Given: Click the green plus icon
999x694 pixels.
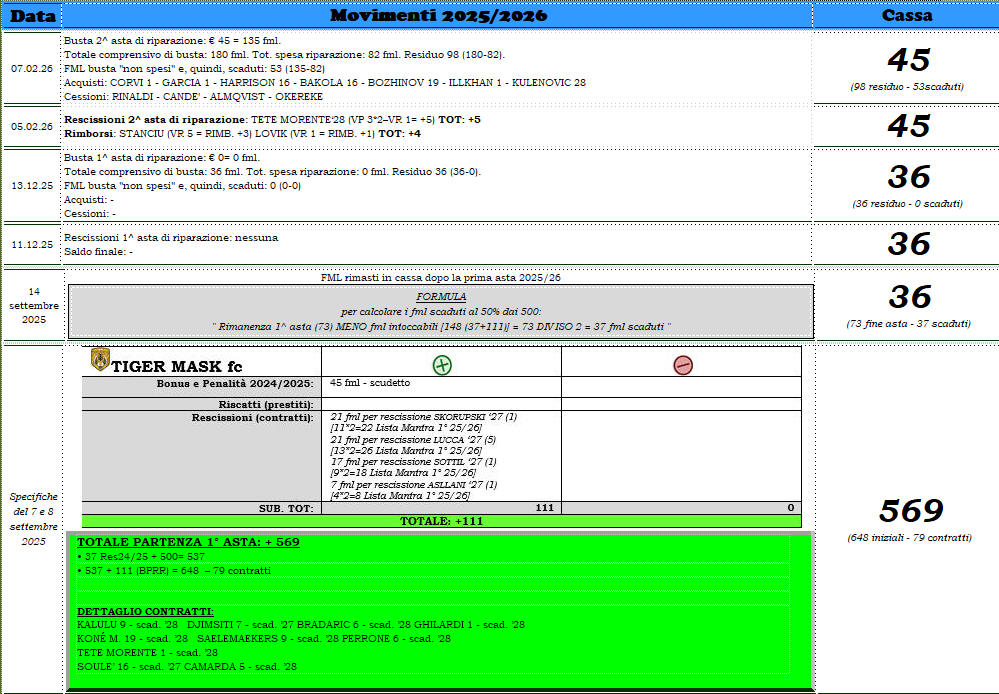Looking at the screenshot, I should 442,365.
